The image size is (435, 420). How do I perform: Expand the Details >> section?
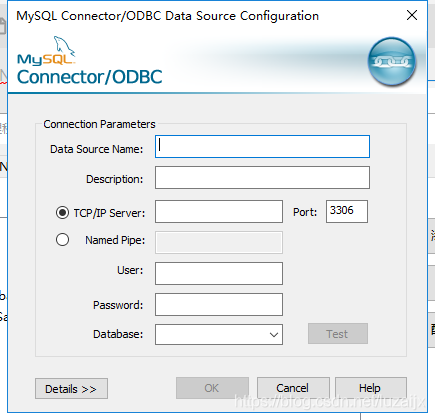click(71, 388)
